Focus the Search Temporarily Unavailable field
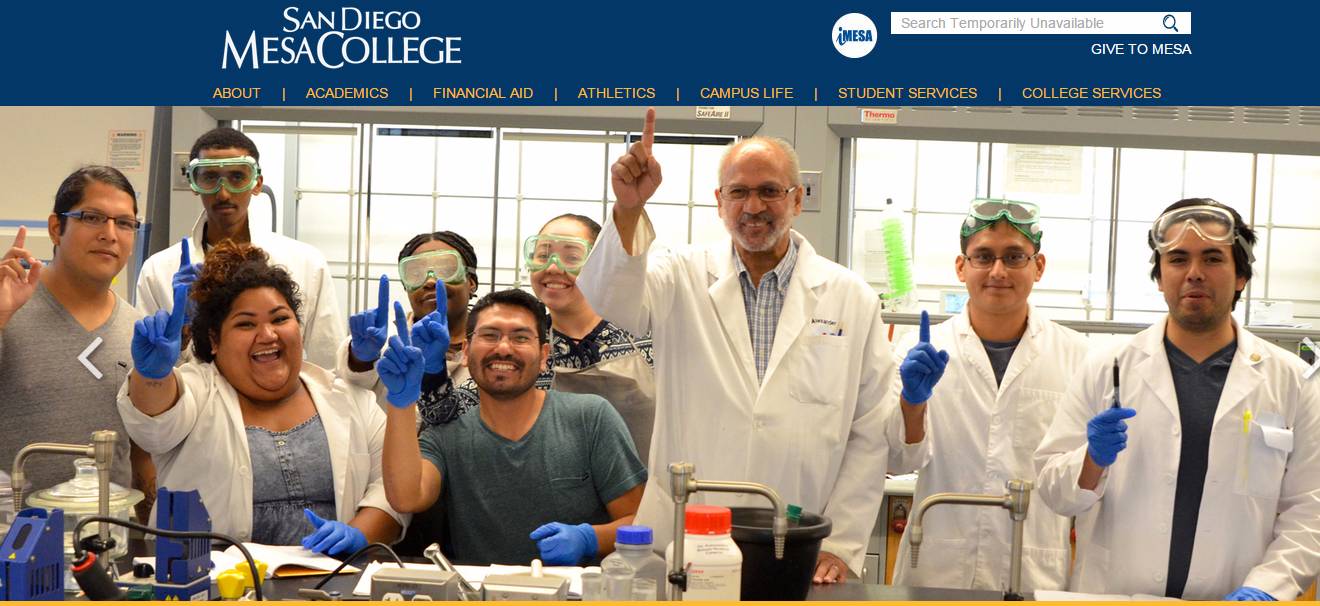Viewport: 1320px width, 606px height. [x=1024, y=23]
